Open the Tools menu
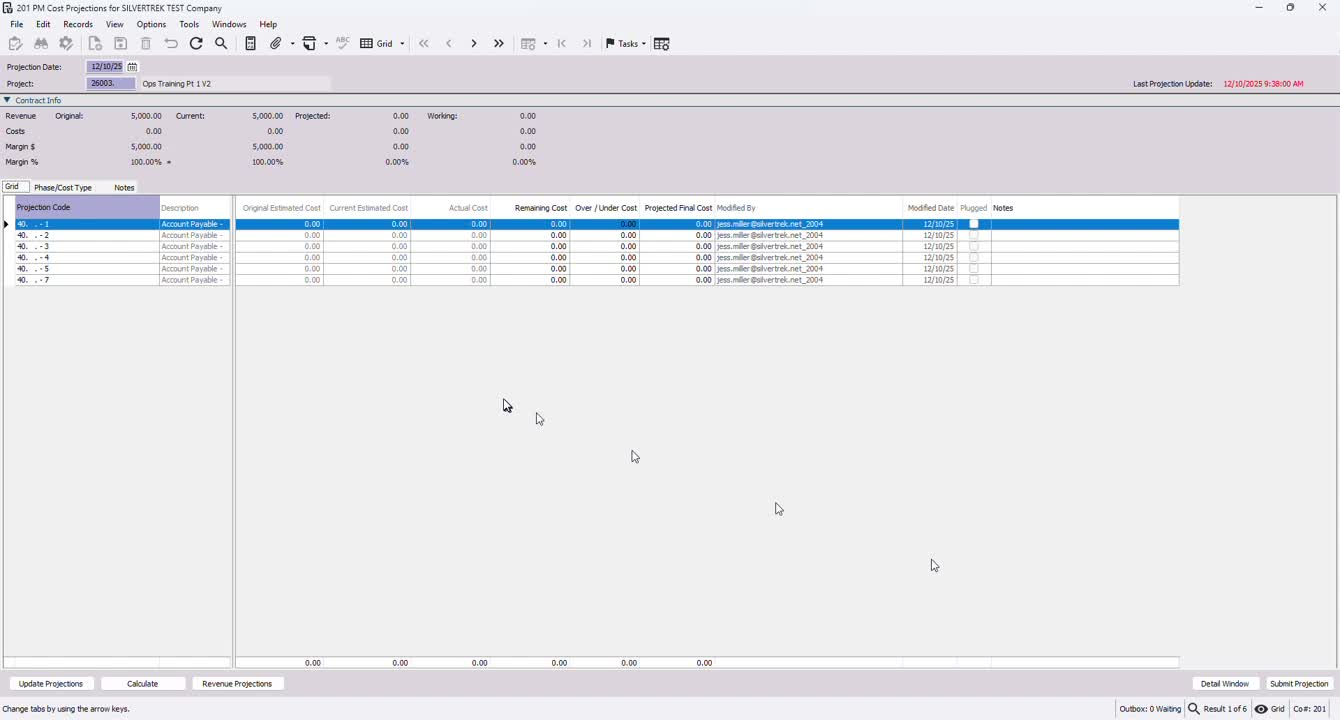The width and height of the screenshot is (1340, 720). [x=189, y=24]
